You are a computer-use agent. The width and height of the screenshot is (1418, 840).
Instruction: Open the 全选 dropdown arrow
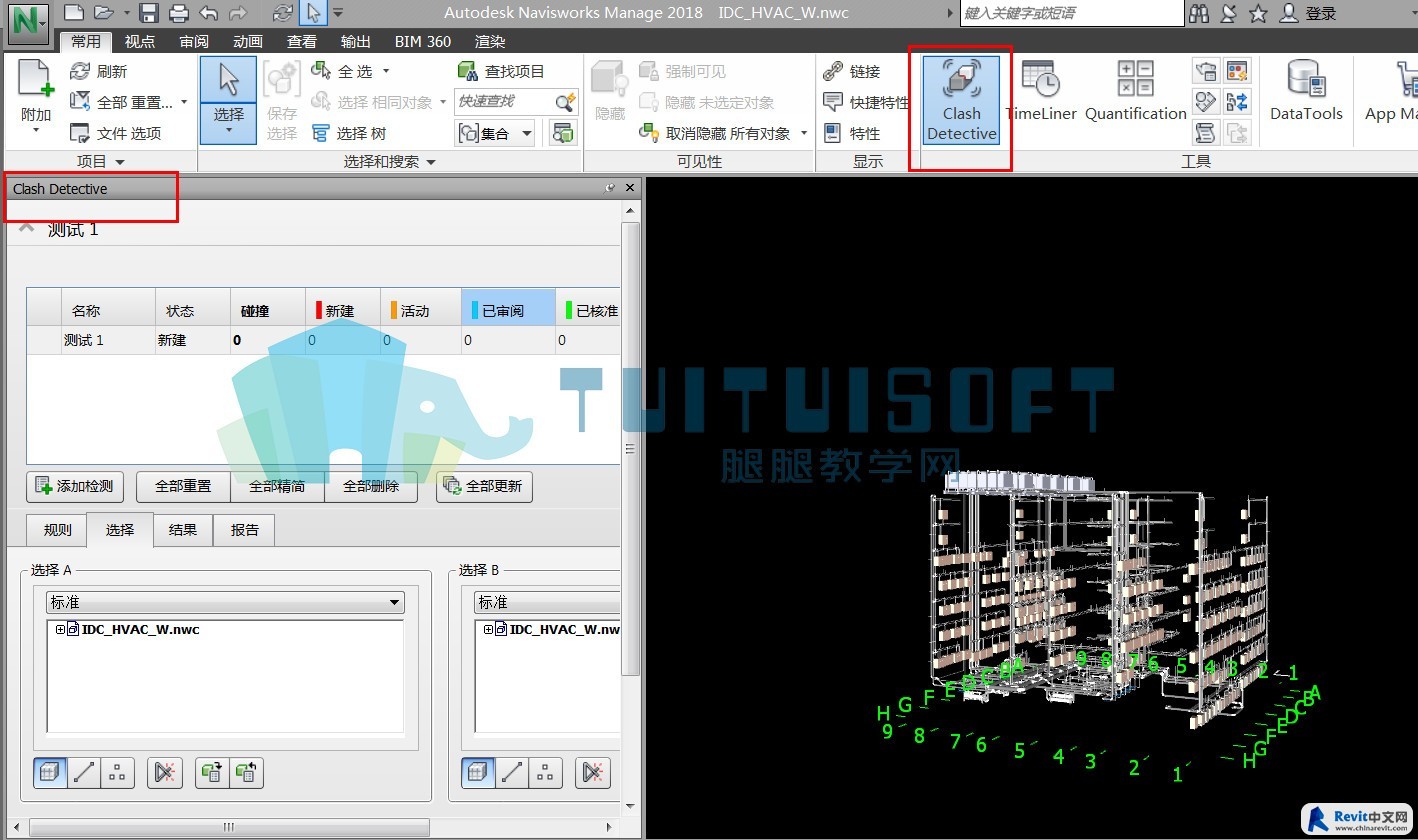(386, 71)
